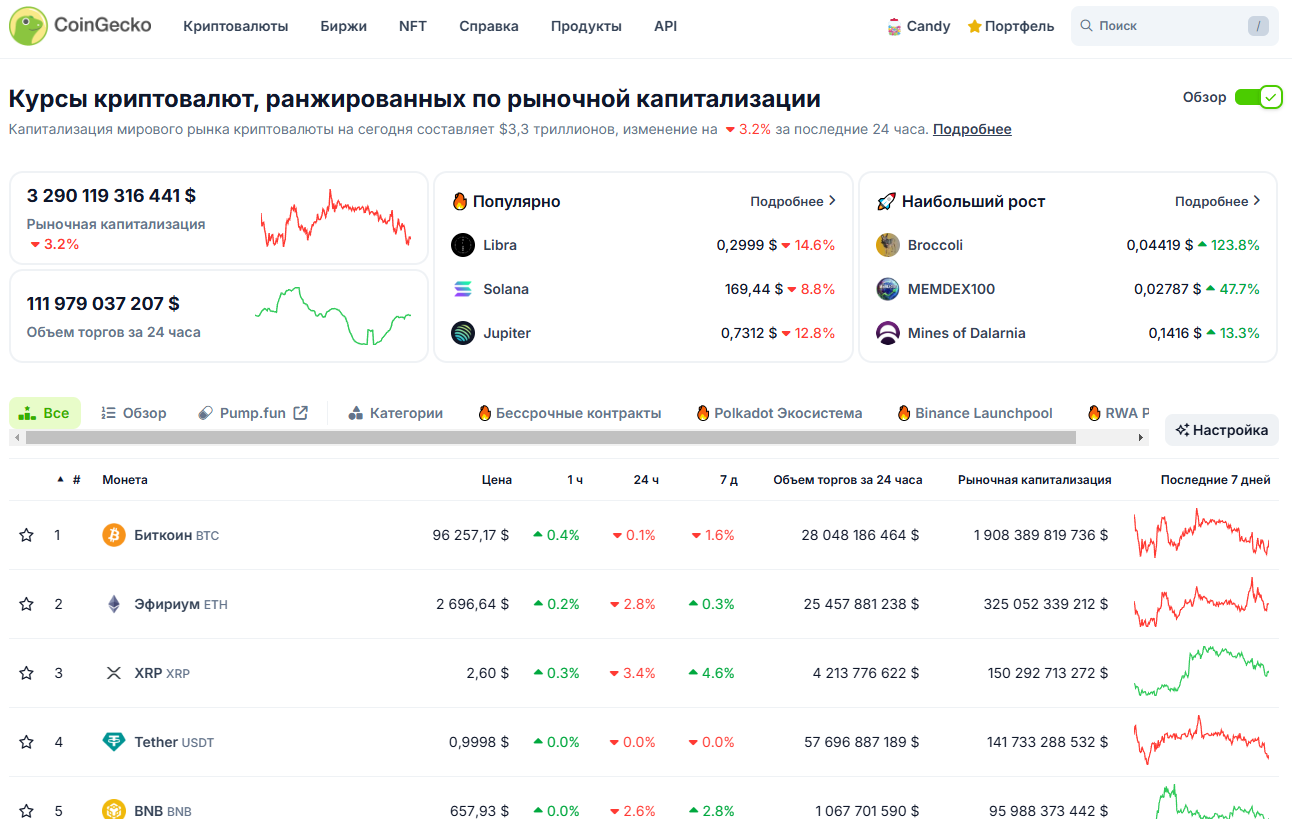Sort by Рыночная капитализация column header
Viewport: 1292px width, 819px height.
(1034, 480)
